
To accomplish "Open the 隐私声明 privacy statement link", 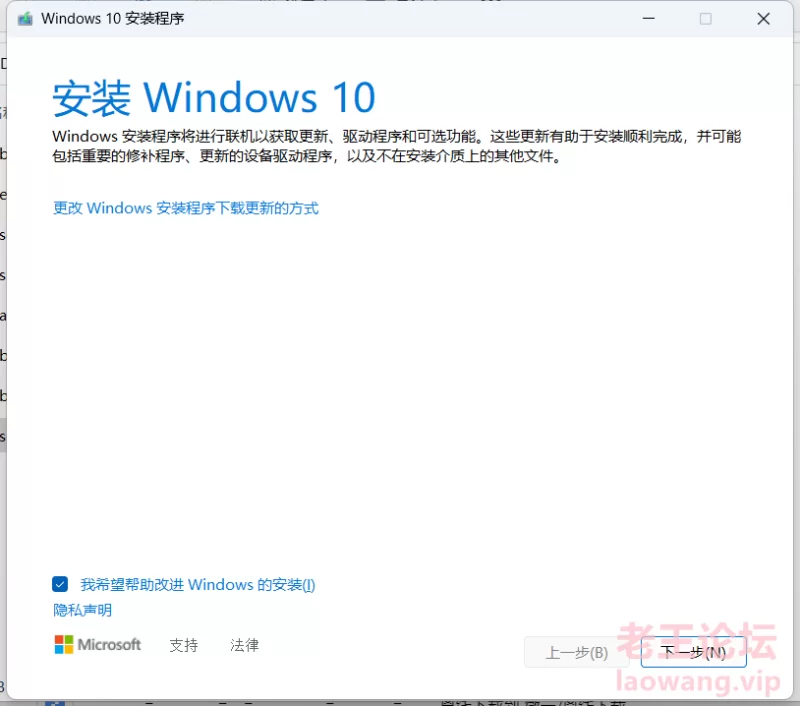I will [82, 610].
